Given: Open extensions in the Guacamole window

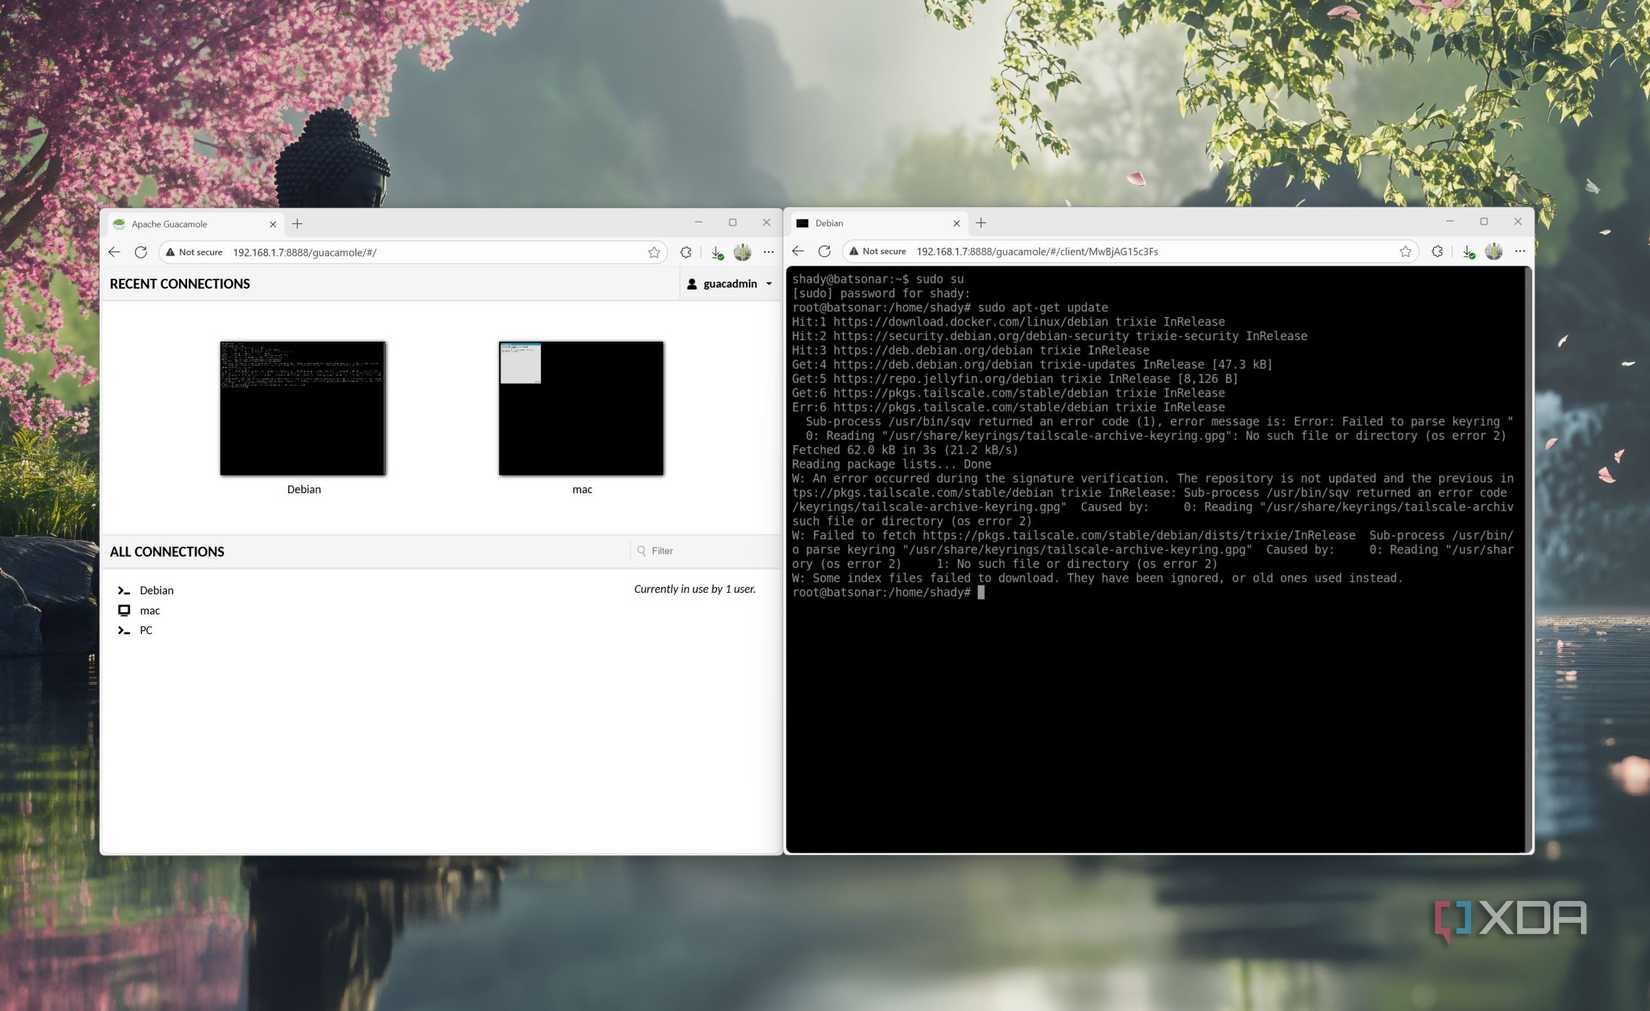Looking at the screenshot, I should click(x=686, y=252).
